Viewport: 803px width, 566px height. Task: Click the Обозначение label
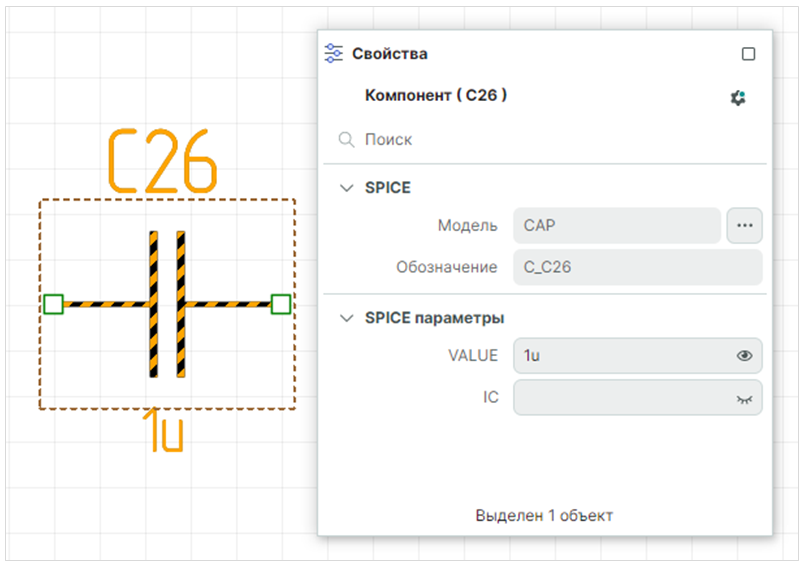coord(447,267)
